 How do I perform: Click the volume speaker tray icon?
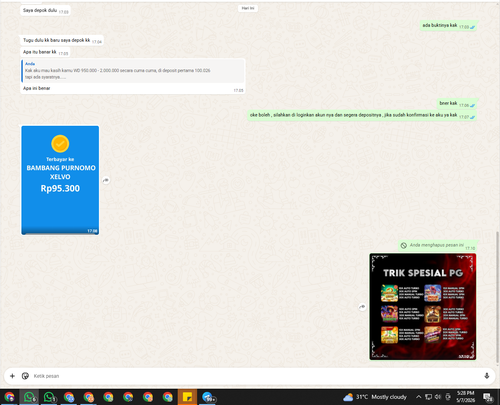coord(438,397)
